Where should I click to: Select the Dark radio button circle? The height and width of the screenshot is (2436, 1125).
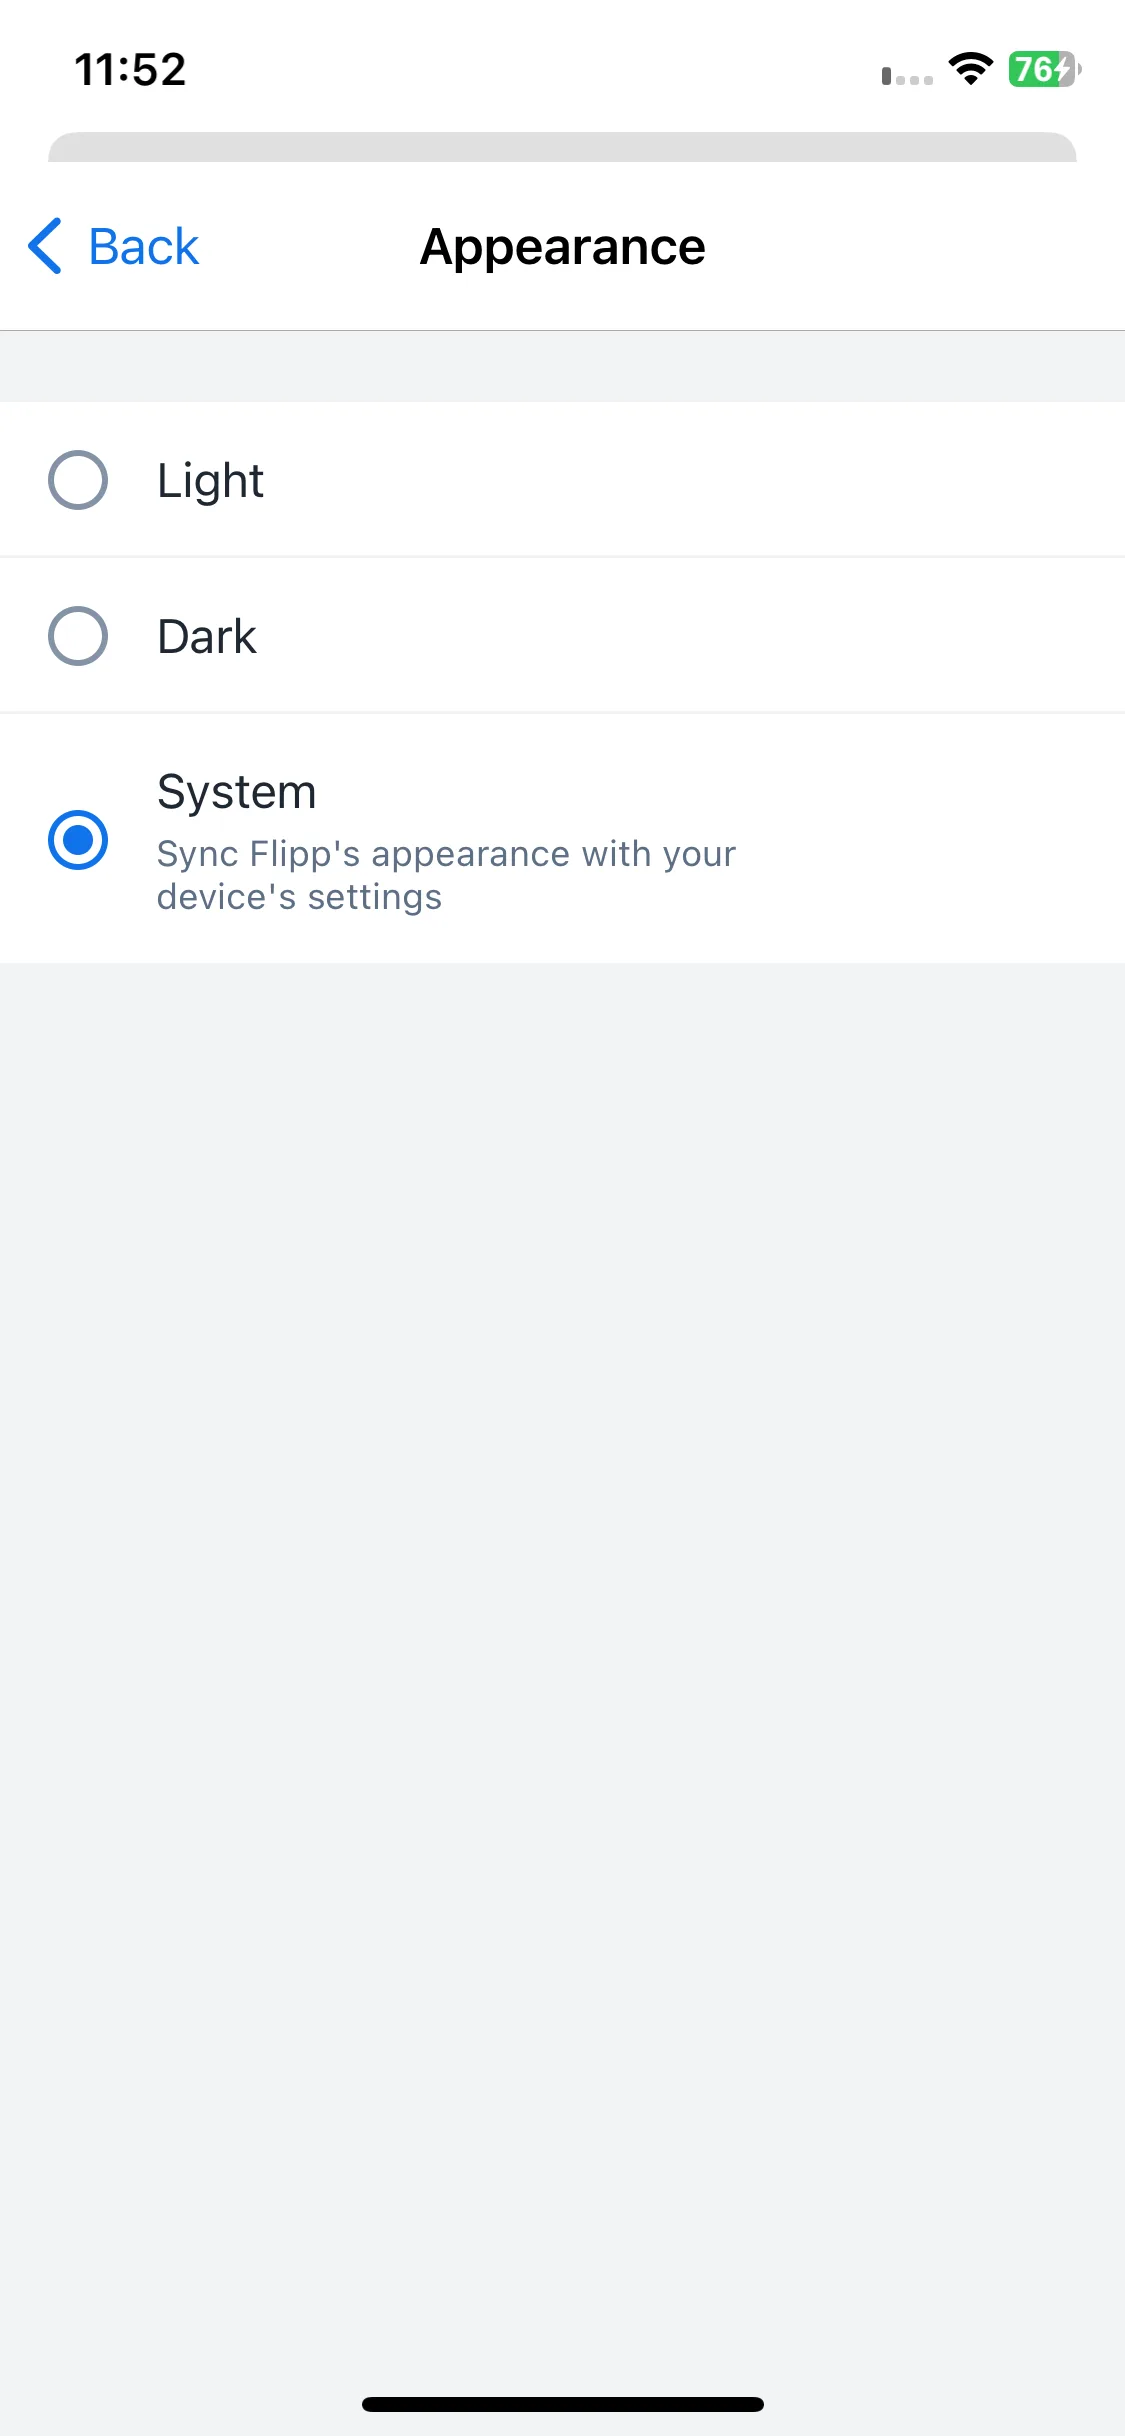point(78,636)
